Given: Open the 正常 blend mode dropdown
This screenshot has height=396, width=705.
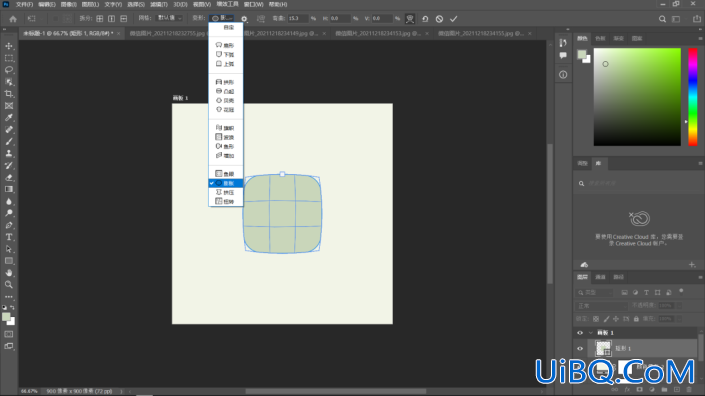Looking at the screenshot, I should (602, 306).
